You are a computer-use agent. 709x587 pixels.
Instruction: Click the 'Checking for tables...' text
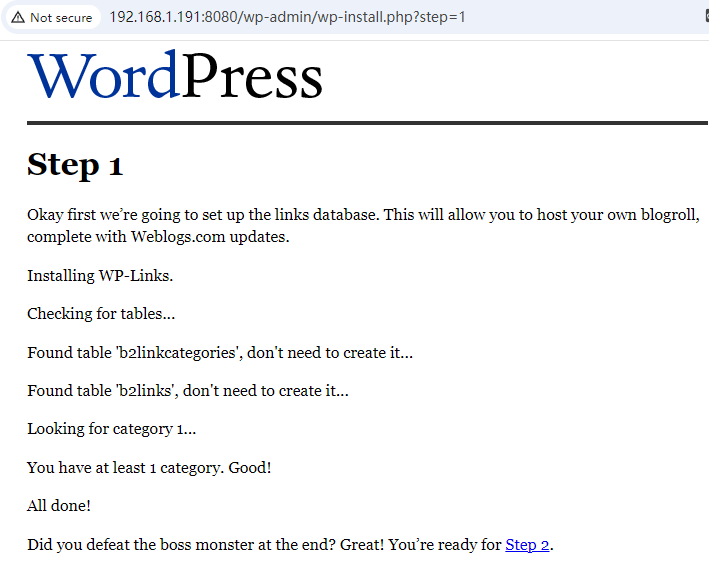101,314
